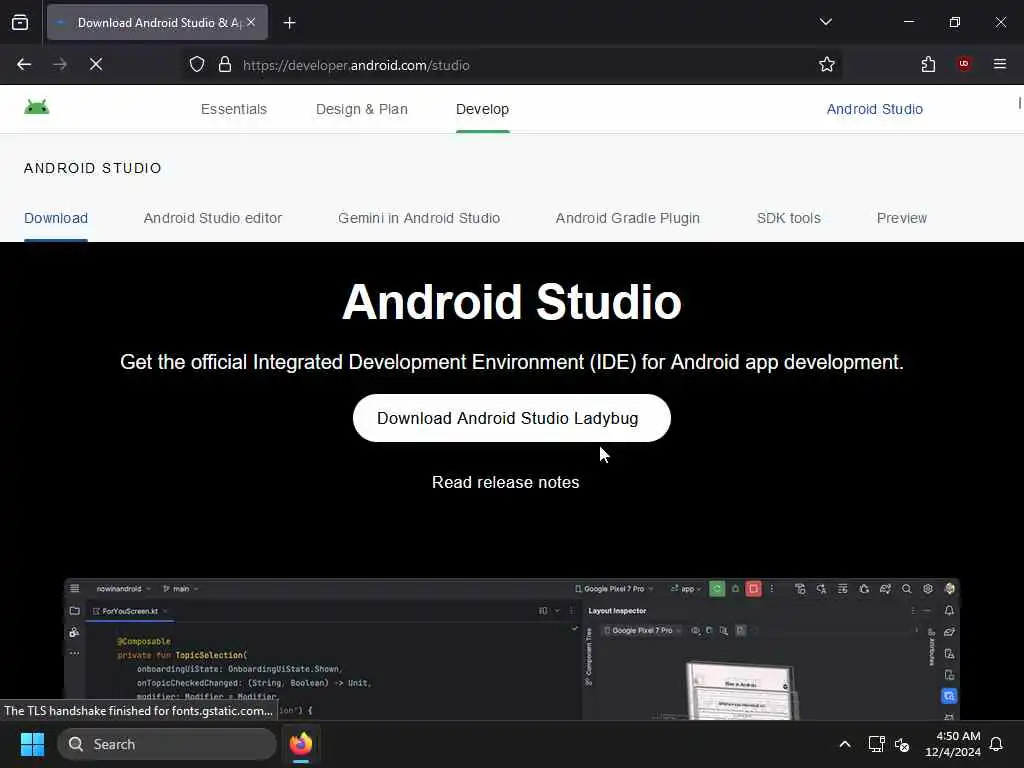This screenshot has width=1024, height=768.
Task: Open the Design & Plan menu
Action: 362,109
